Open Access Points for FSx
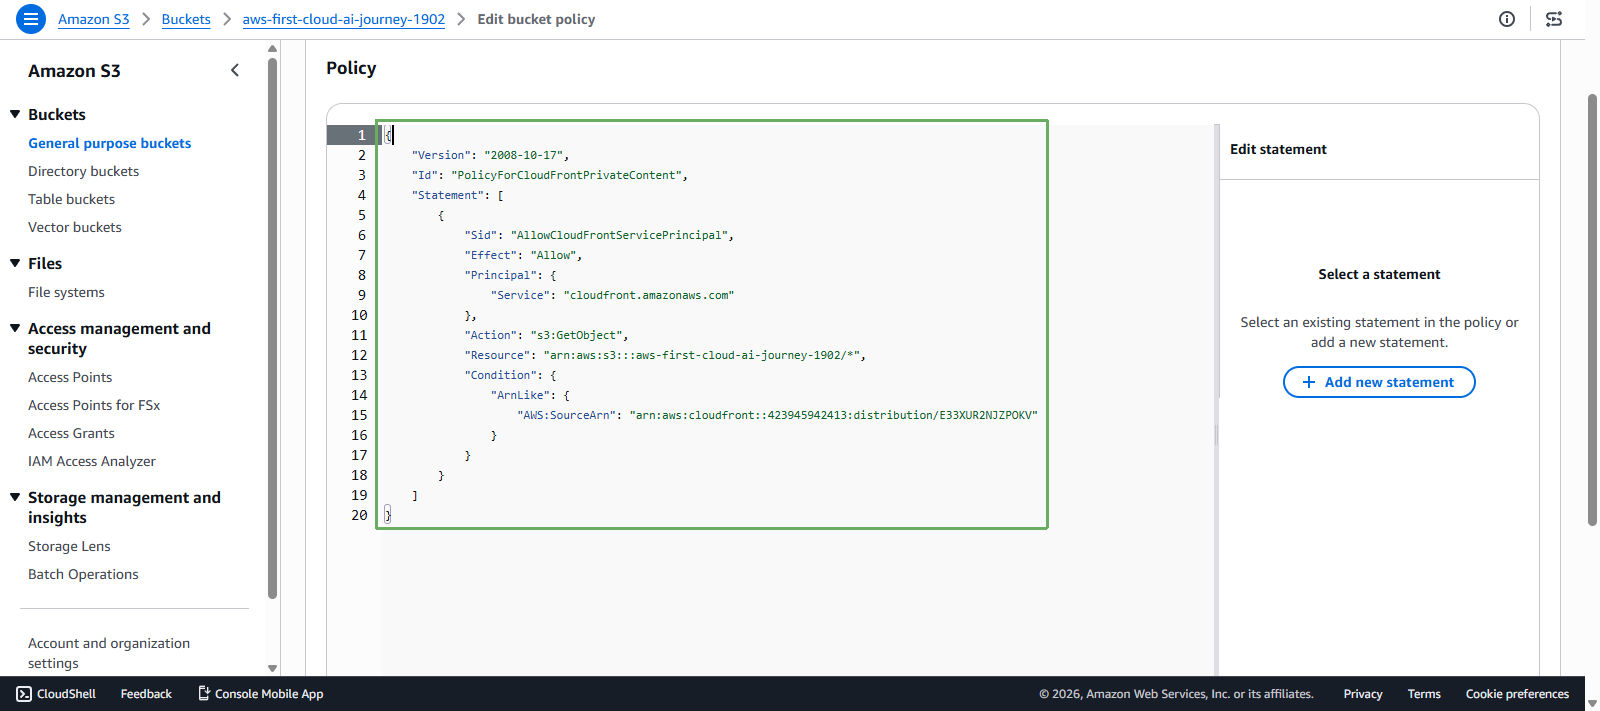The width and height of the screenshot is (1600, 711). pyautogui.click(x=94, y=405)
